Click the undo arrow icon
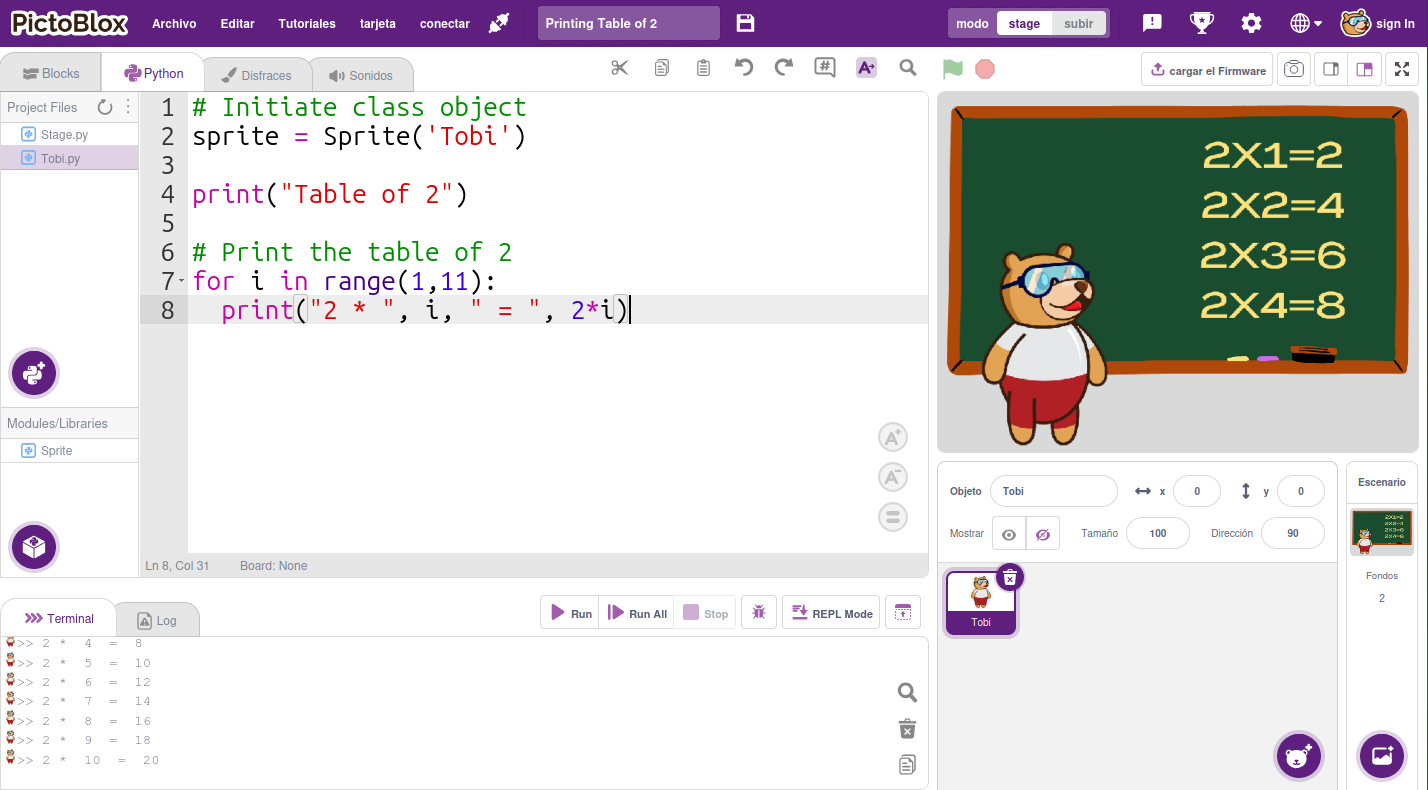1428x790 pixels. tap(743, 68)
